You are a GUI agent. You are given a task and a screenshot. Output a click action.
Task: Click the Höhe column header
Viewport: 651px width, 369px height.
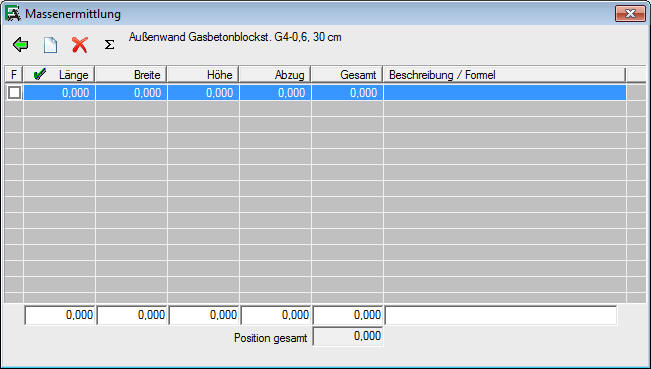click(203, 75)
